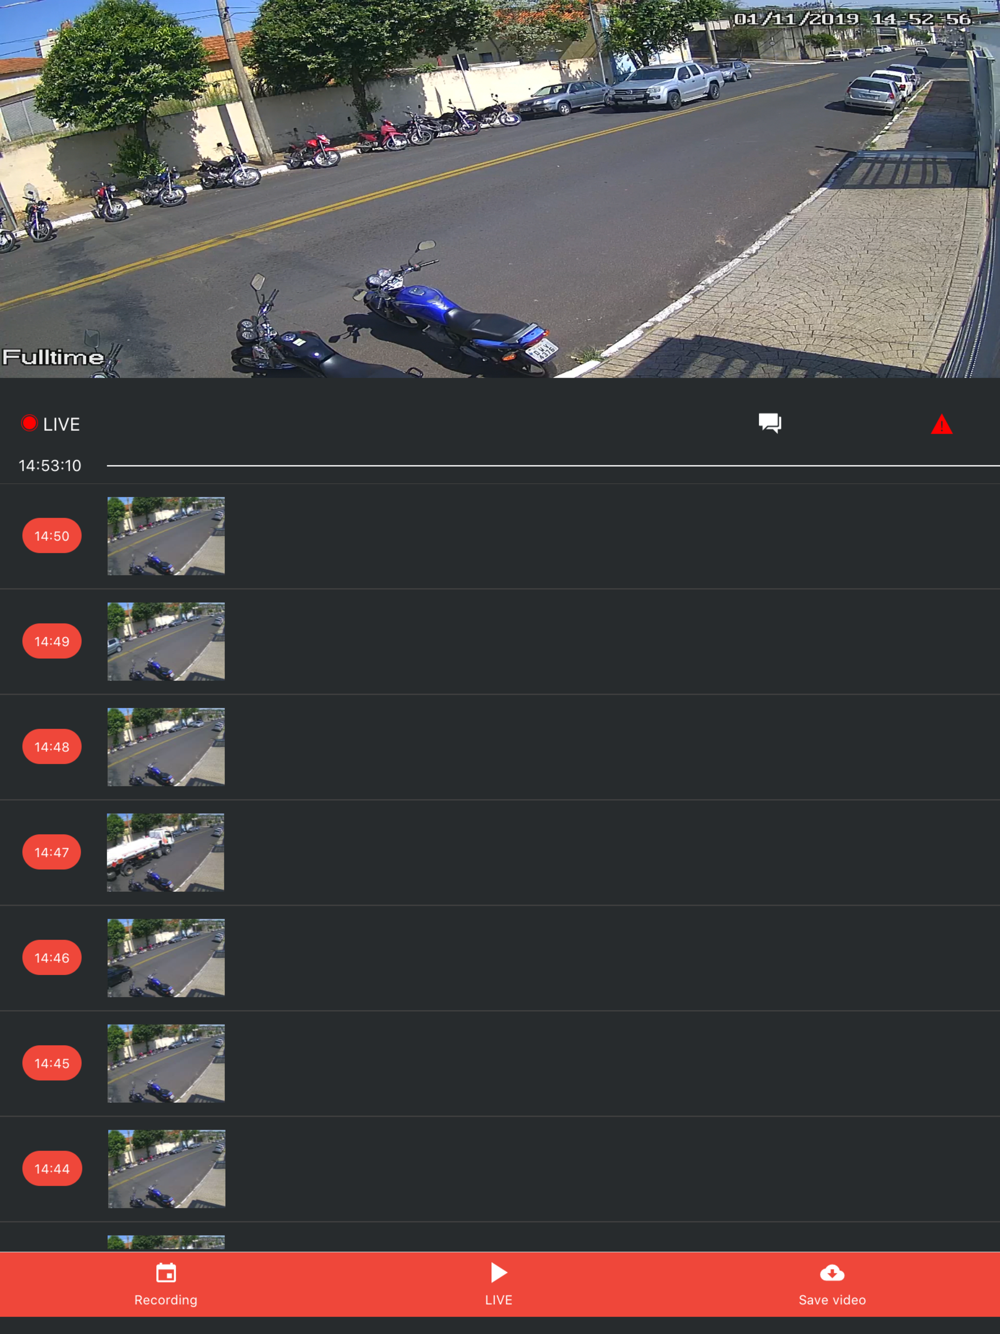Select the 14:47 time badge
Viewport: 1000px width, 1334px height.
click(x=52, y=852)
